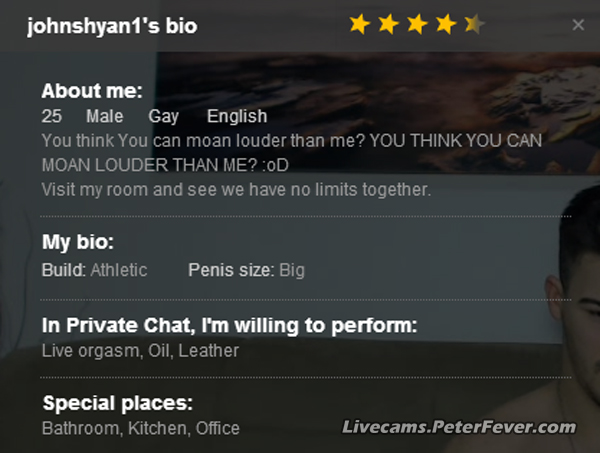600x453 pixels.
Task: Click the Live orgasm, Oil, Leather text
Action: pos(140,351)
